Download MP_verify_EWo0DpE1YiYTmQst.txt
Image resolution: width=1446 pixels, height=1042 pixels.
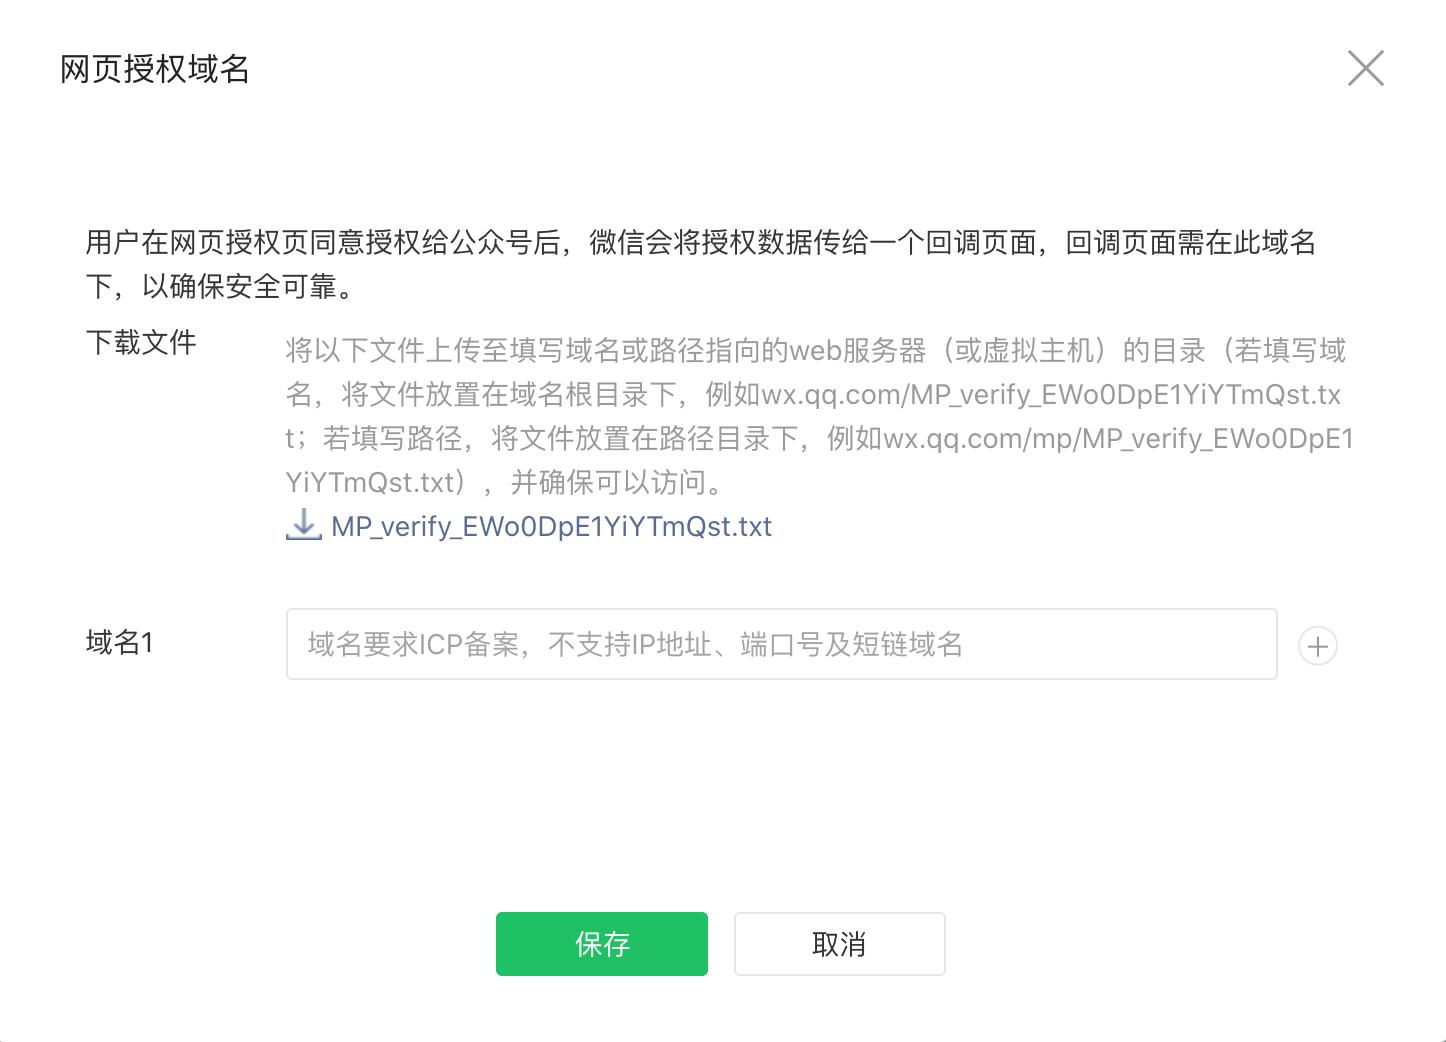pyautogui.click(x=550, y=526)
